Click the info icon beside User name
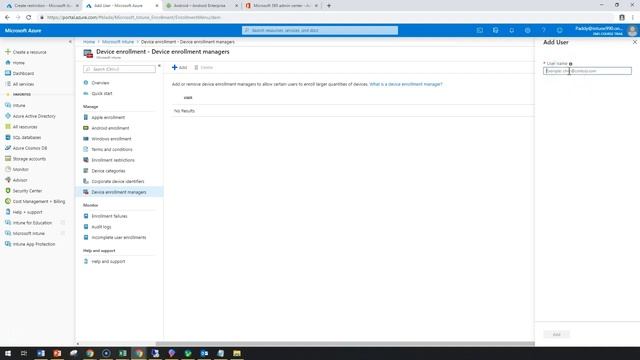The width and height of the screenshot is (640, 360). 571,64
